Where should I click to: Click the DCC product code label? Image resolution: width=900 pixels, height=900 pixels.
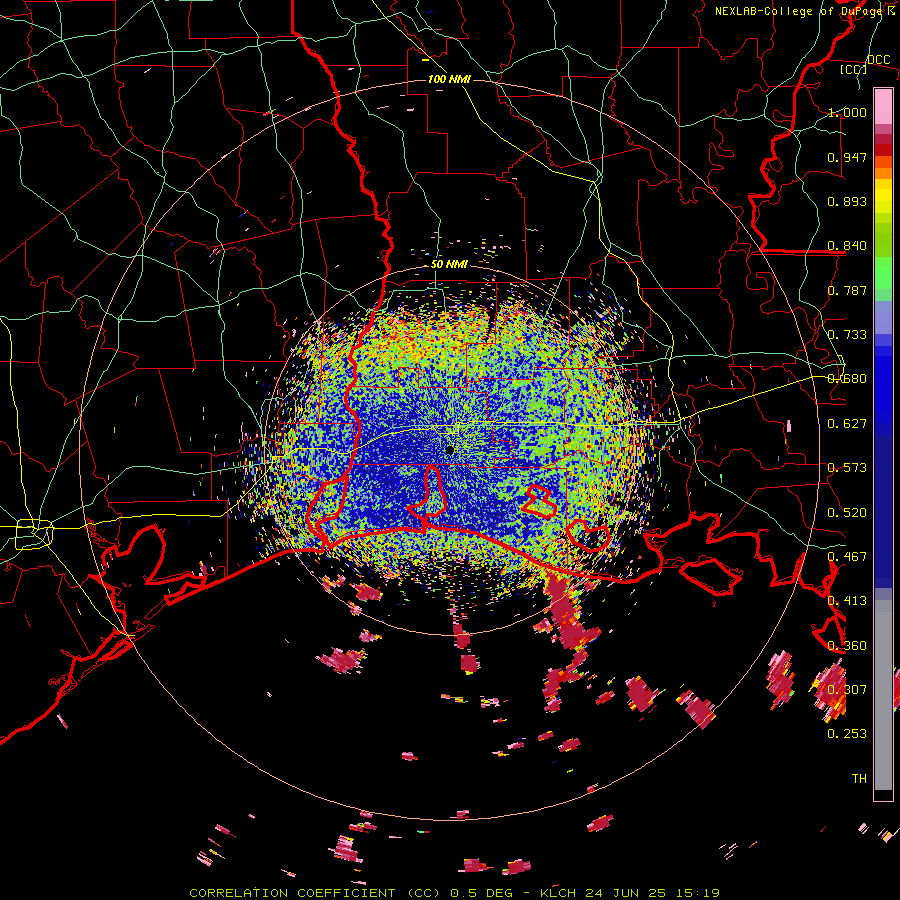pos(878,59)
